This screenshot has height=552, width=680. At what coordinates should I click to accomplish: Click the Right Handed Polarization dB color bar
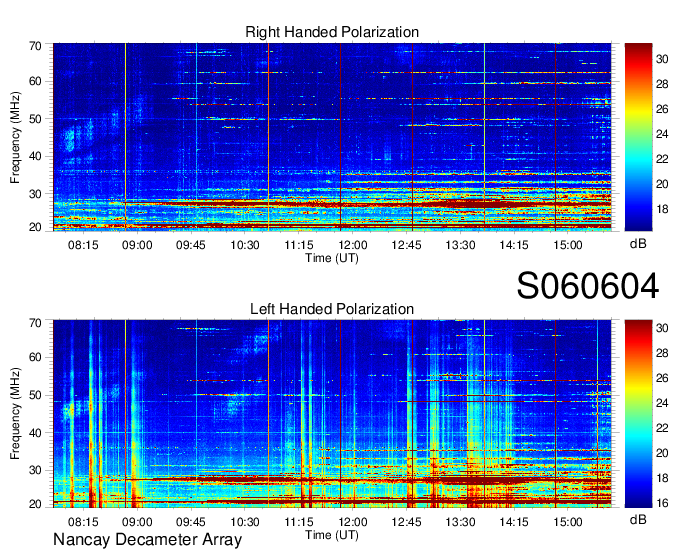(x=638, y=137)
